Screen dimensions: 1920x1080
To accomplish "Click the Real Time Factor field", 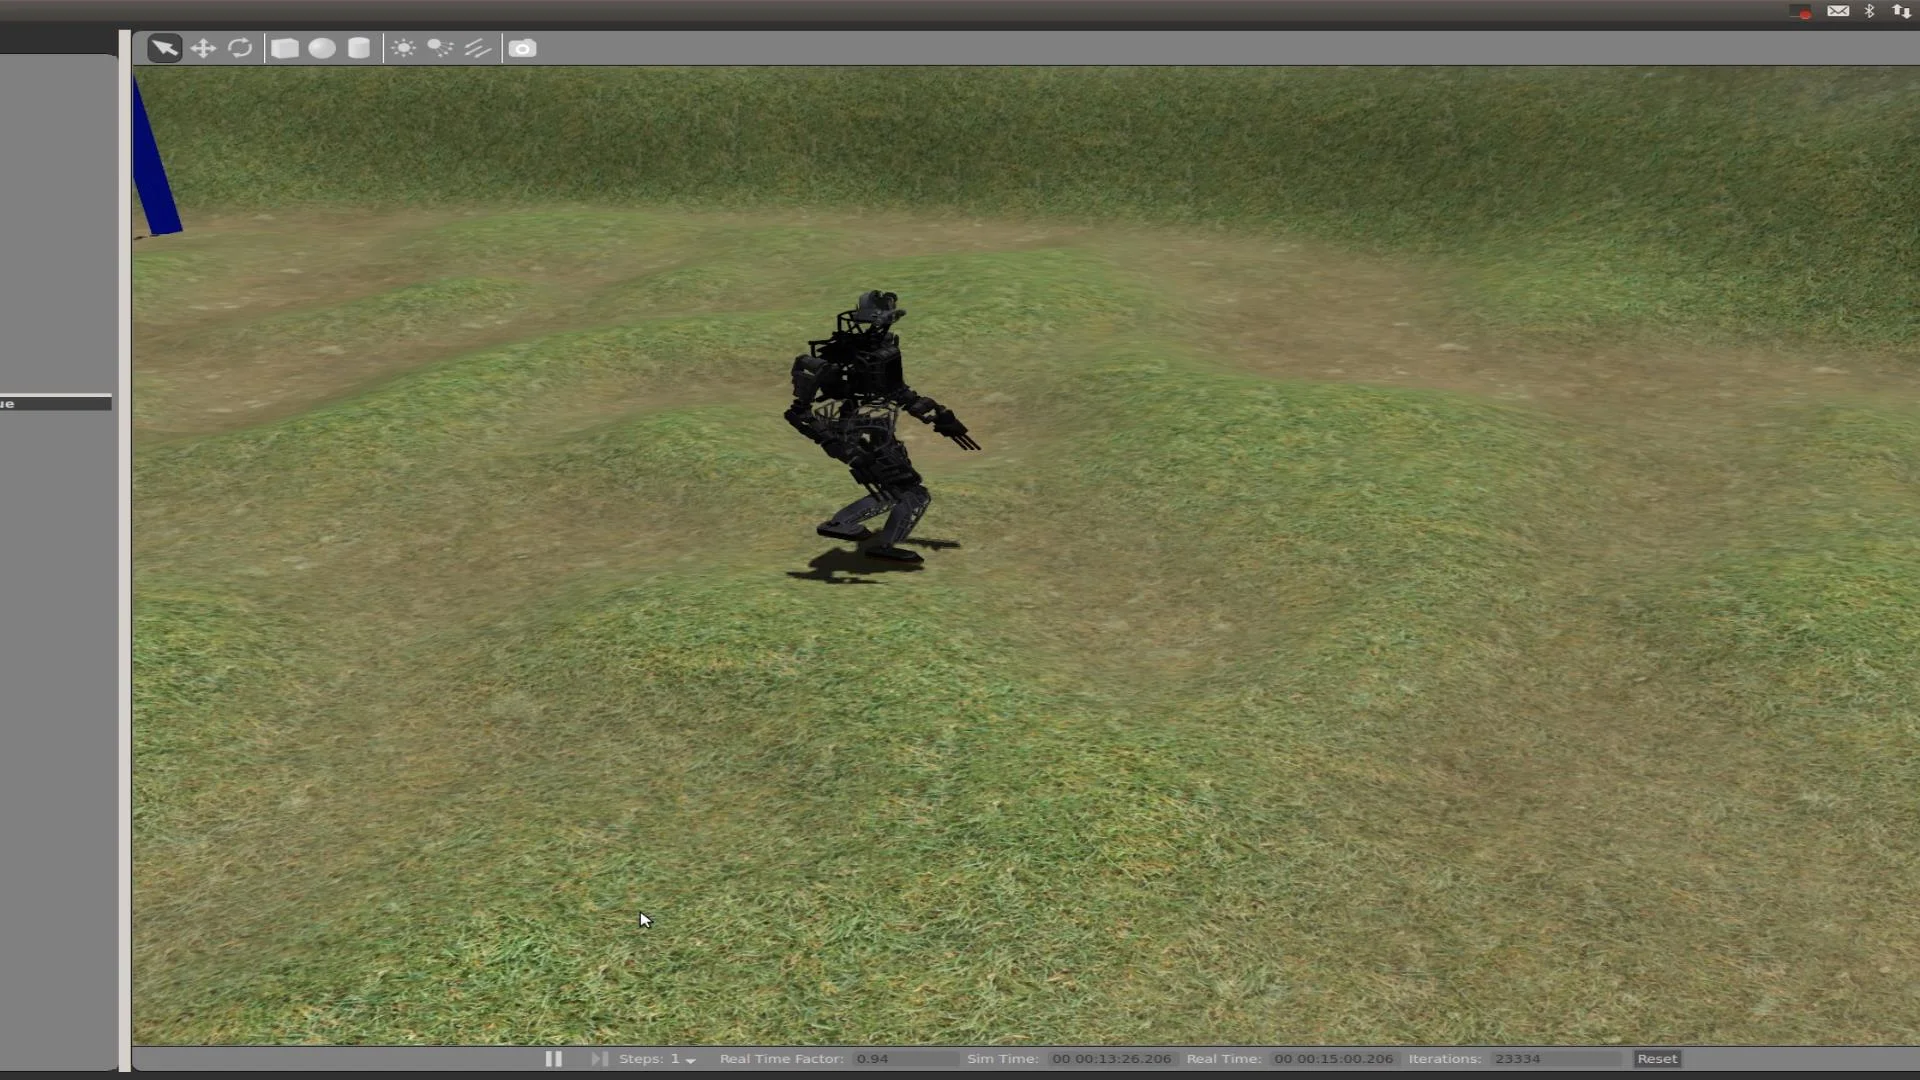I will click(x=903, y=1058).
